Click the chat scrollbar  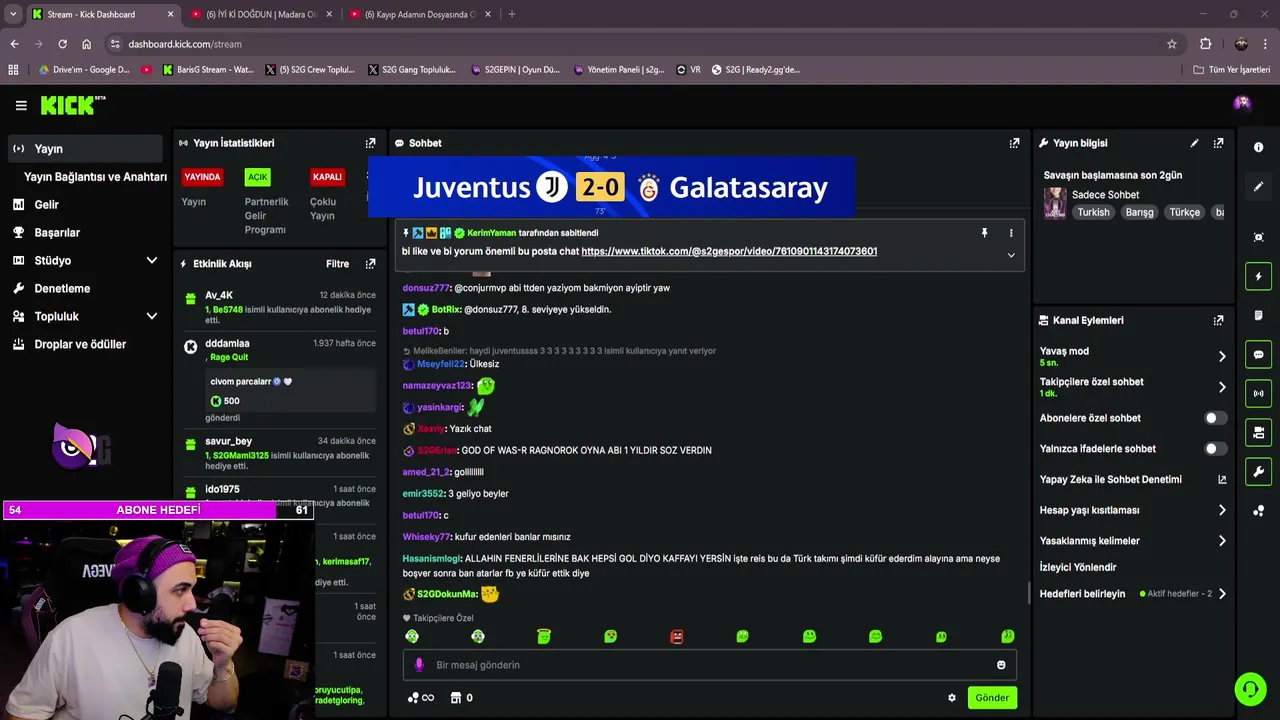coord(1028,592)
